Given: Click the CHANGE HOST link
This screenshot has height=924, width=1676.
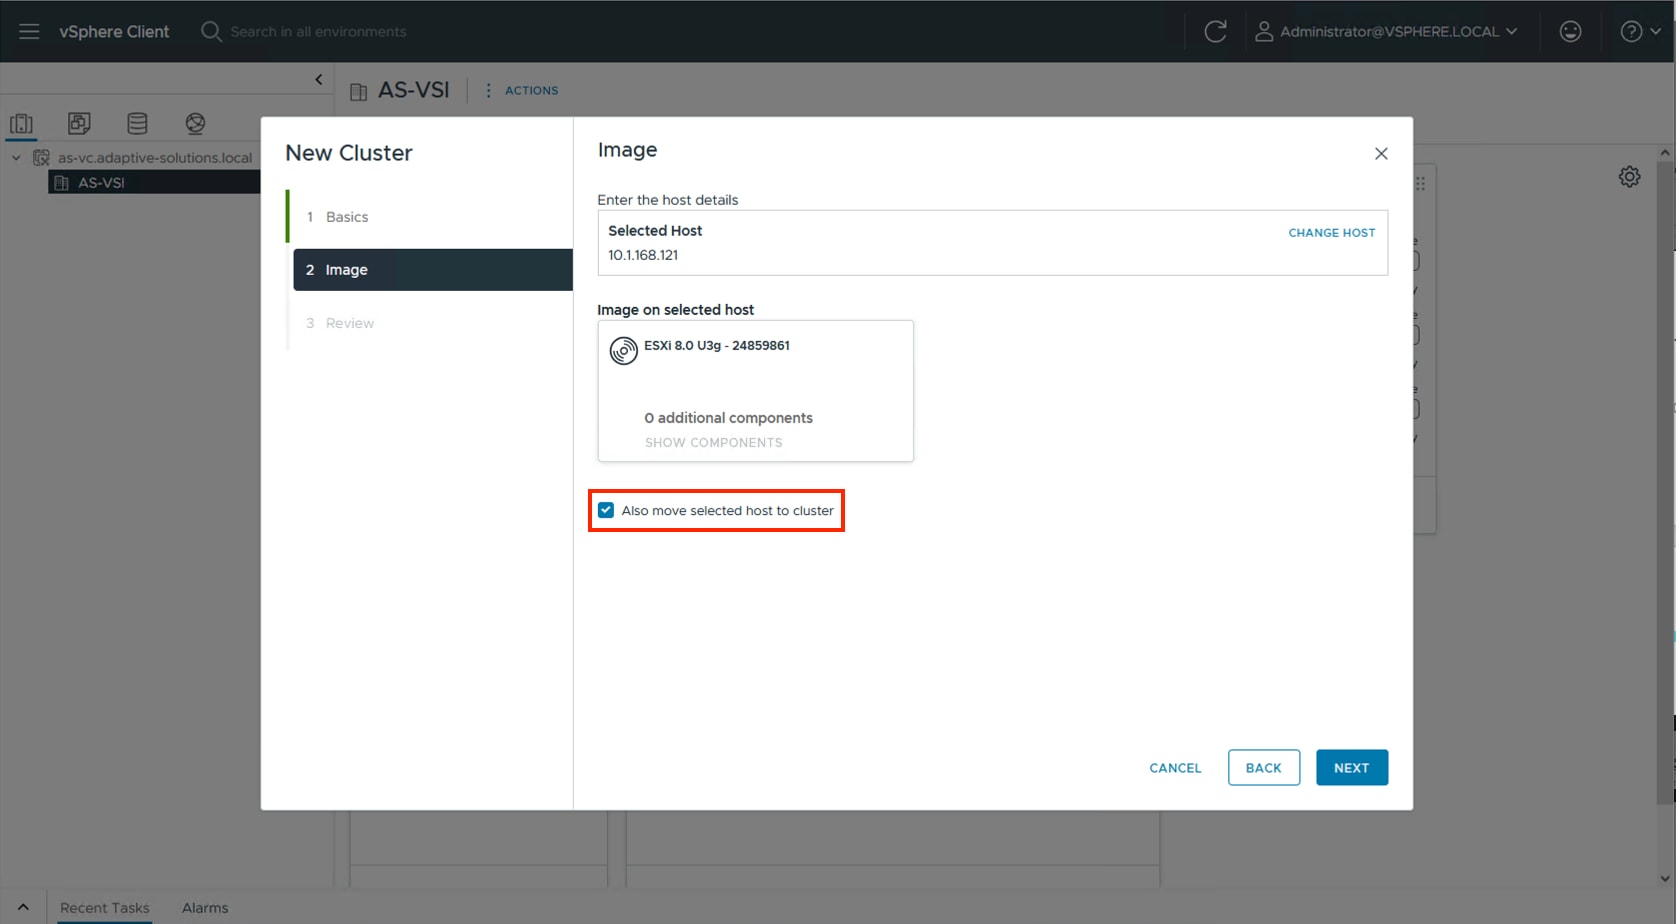Looking at the screenshot, I should [x=1331, y=232].
